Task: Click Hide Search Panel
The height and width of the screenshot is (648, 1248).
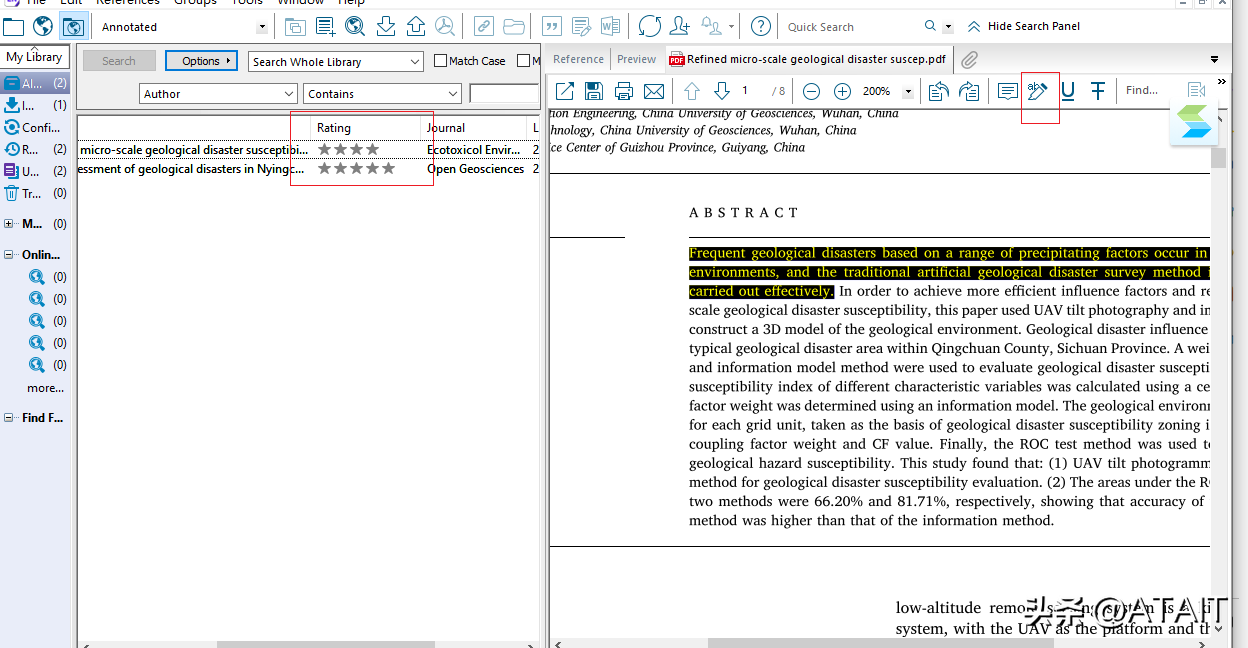Action: tap(1024, 26)
